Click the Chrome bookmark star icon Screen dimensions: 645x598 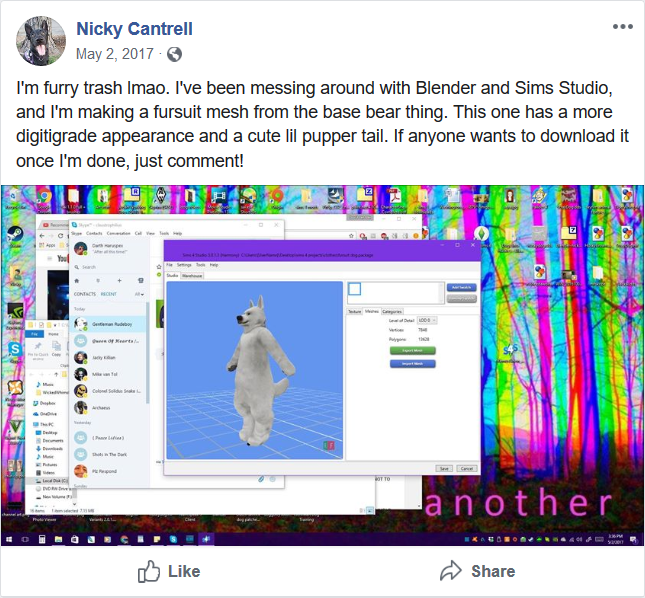point(351,236)
